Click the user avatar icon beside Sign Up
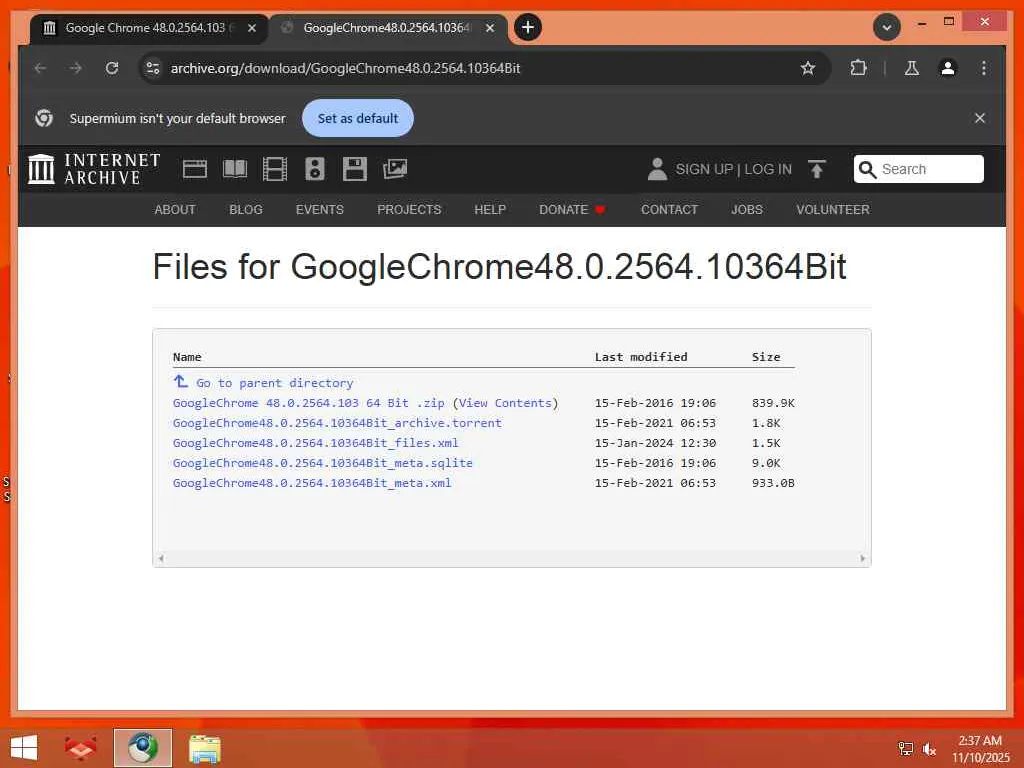The width and height of the screenshot is (1024, 768). 657,169
